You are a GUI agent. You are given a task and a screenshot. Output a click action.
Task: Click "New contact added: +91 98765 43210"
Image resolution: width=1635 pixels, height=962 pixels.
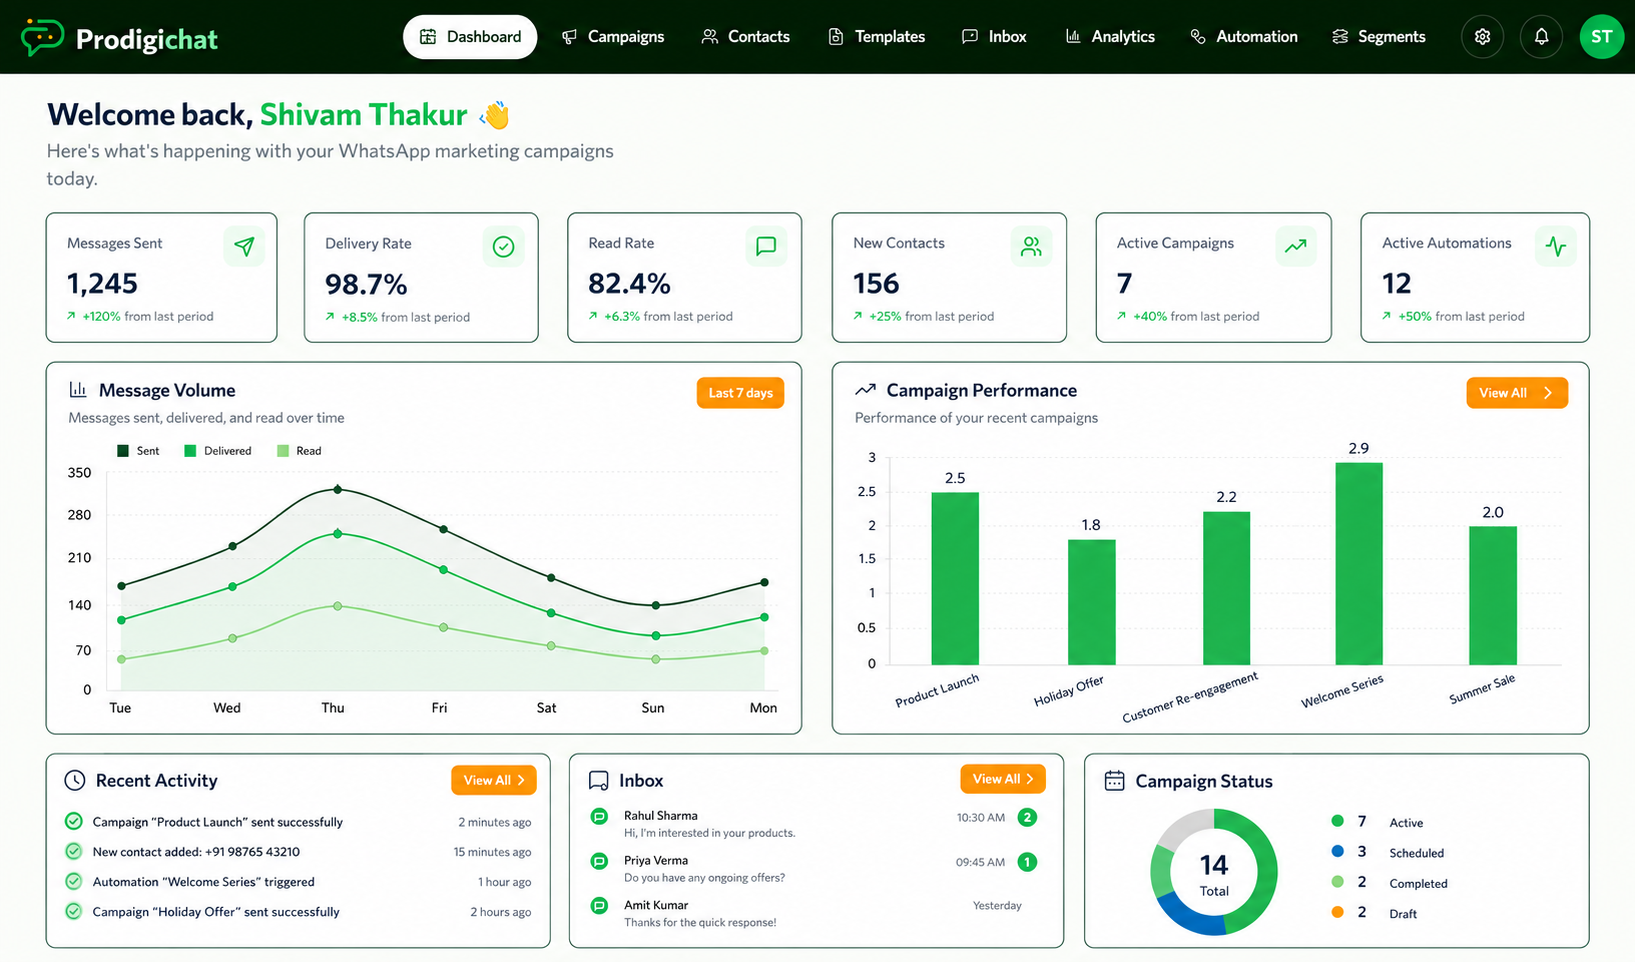click(196, 852)
